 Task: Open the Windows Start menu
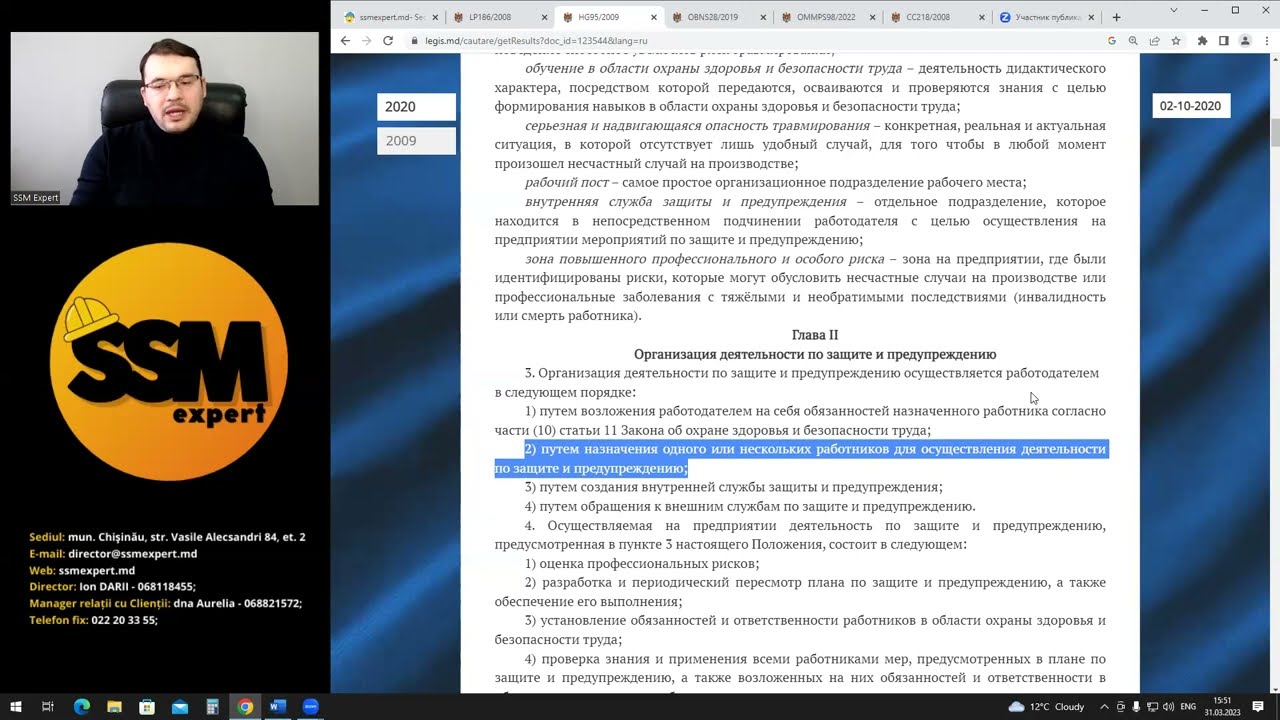16,706
